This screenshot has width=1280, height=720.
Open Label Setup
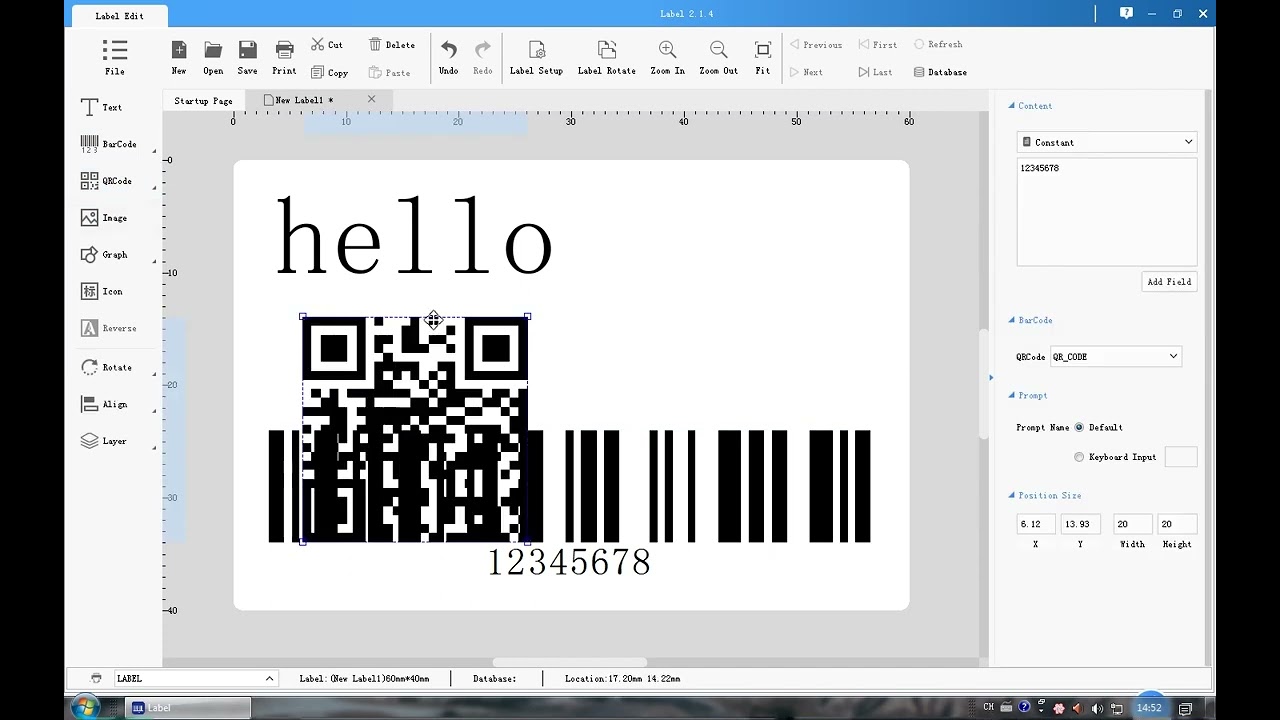(536, 57)
